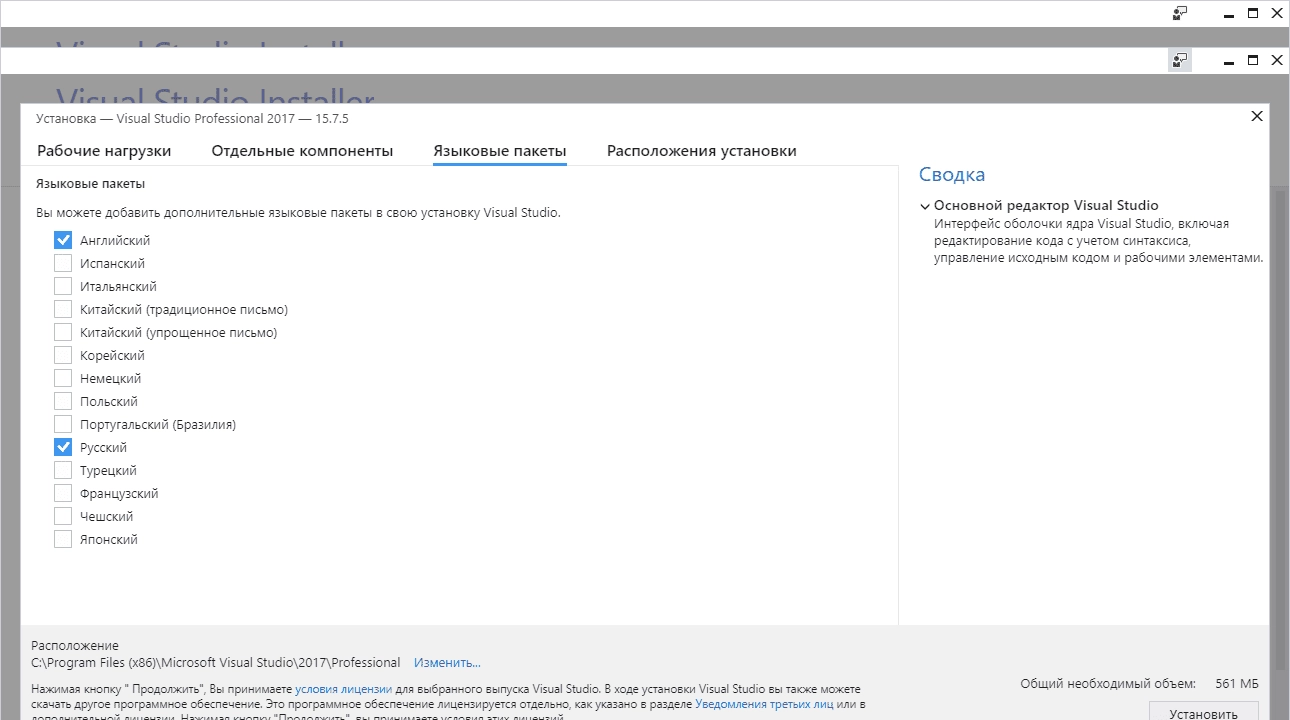Minimize the front Visual Studio Installer window
1290x720 pixels.
1229,61
